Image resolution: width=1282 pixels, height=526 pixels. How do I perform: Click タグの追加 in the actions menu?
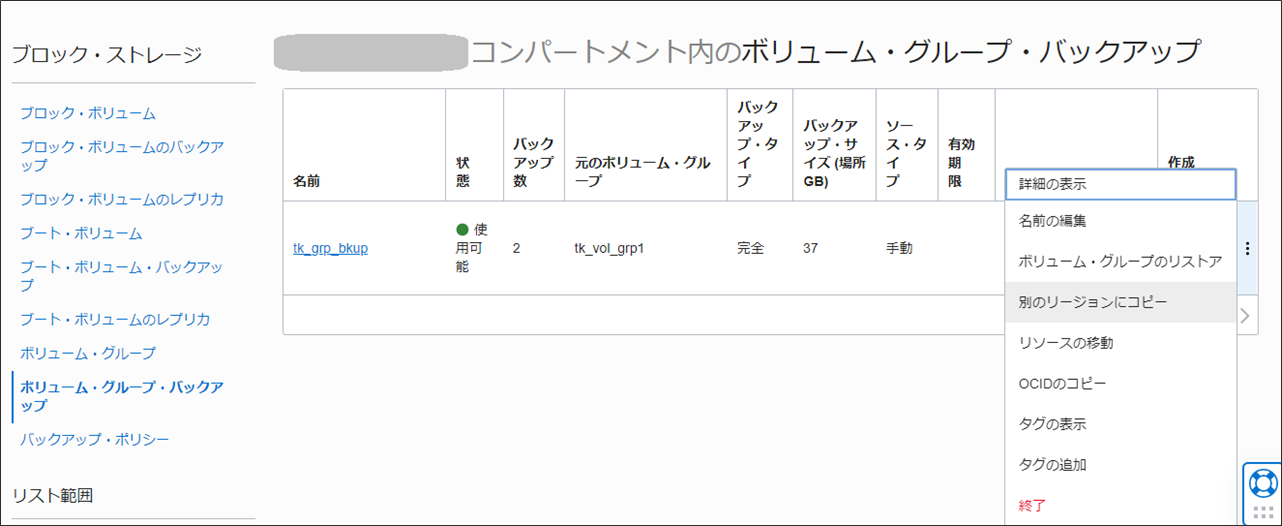(1052, 465)
